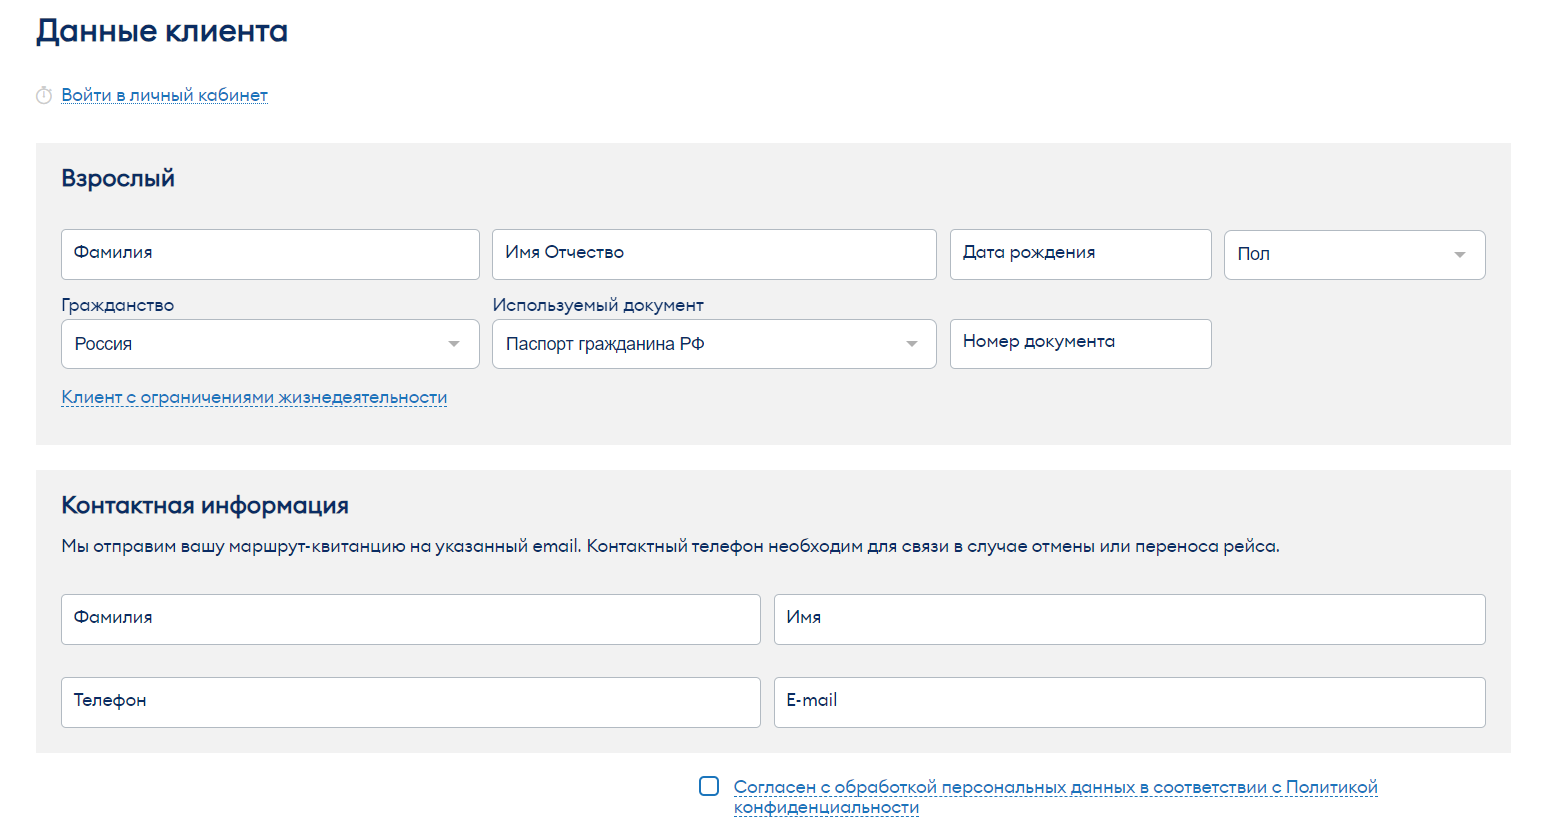Select the 'E-mail' input field
Viewport: 1542px width, 822px height.
[x=1129, y=702]
